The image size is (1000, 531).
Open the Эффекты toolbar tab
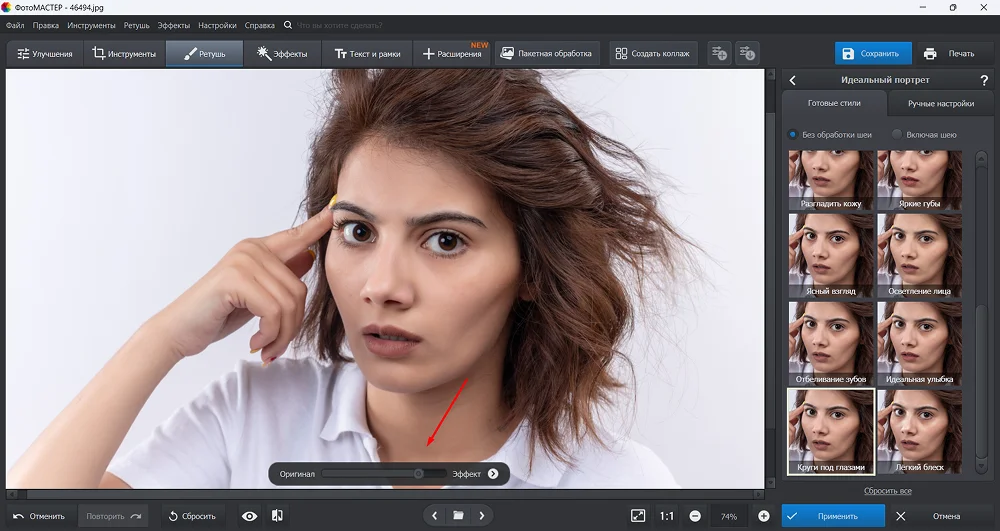(283, 54)
